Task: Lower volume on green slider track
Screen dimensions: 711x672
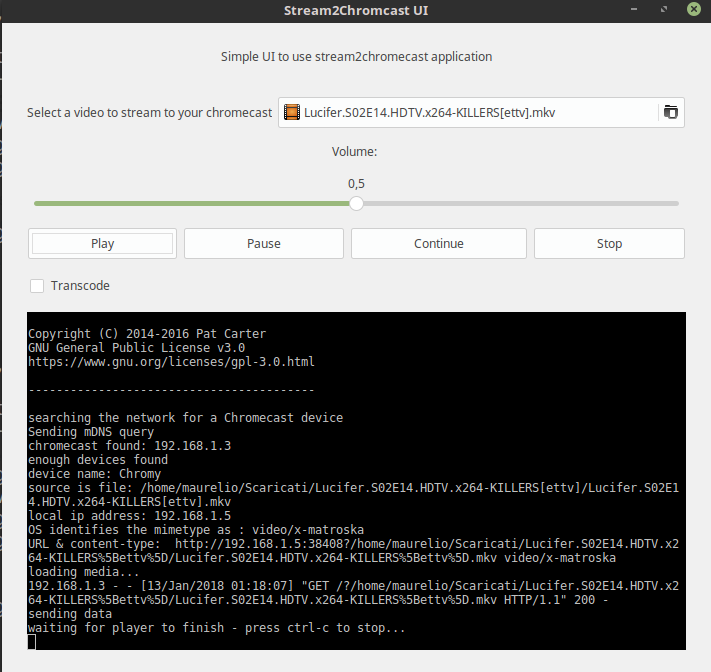Action: [x=190, y=204]
